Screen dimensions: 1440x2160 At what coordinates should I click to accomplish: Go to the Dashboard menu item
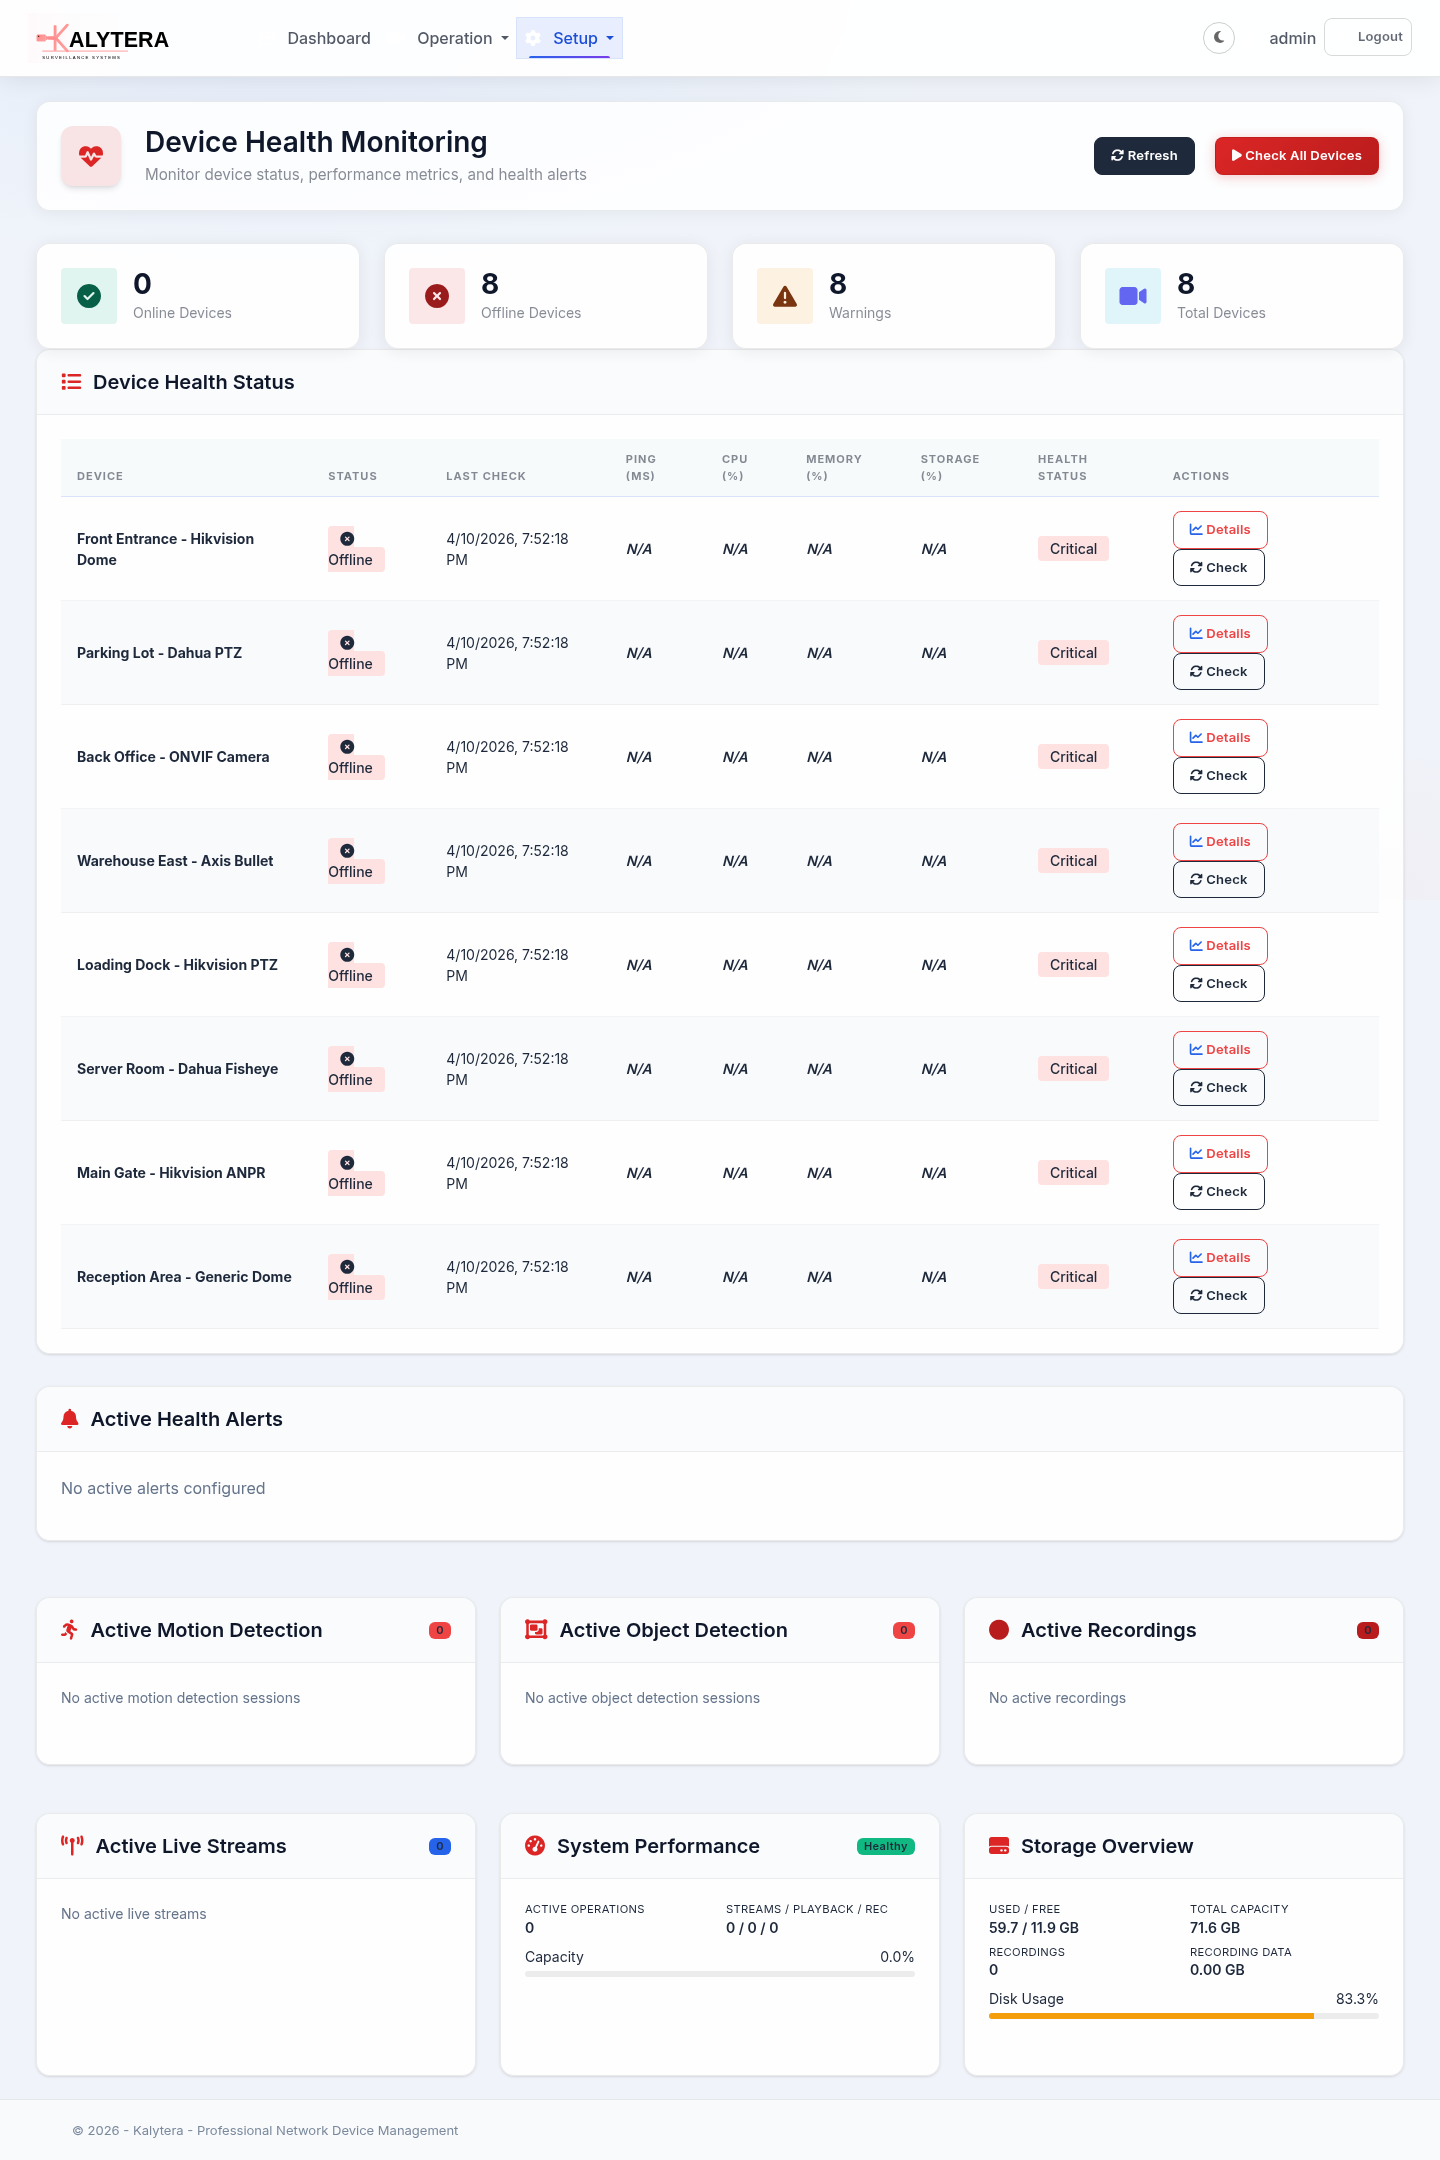pos(329,38)
